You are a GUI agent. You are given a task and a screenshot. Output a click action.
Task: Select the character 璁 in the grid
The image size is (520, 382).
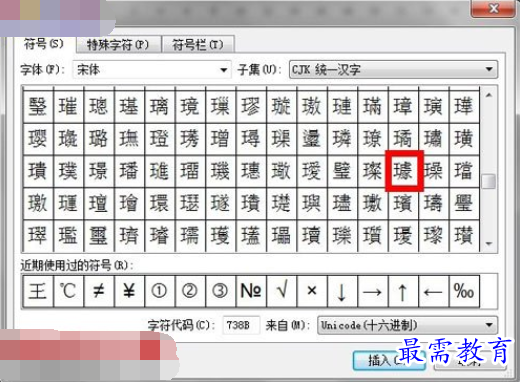[99, 106]
